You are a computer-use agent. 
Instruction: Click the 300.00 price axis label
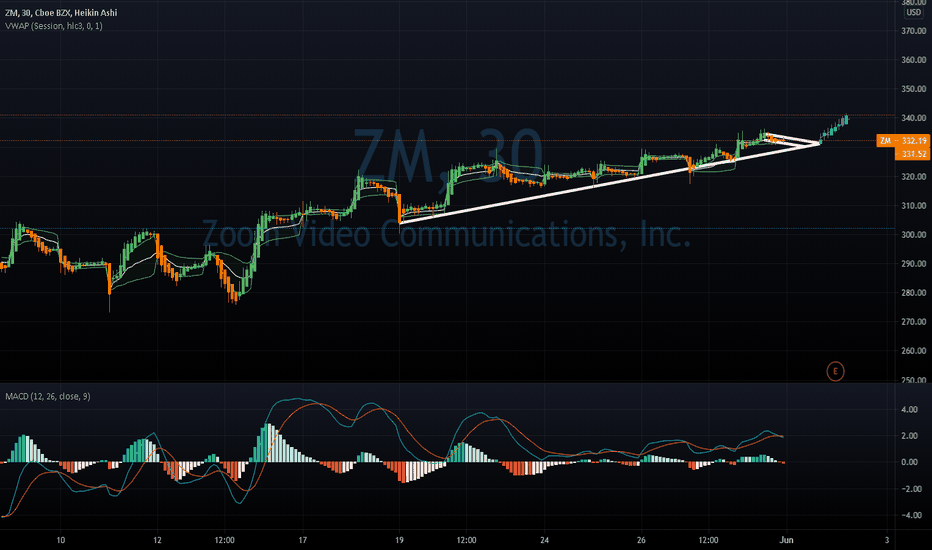[914, 235]
